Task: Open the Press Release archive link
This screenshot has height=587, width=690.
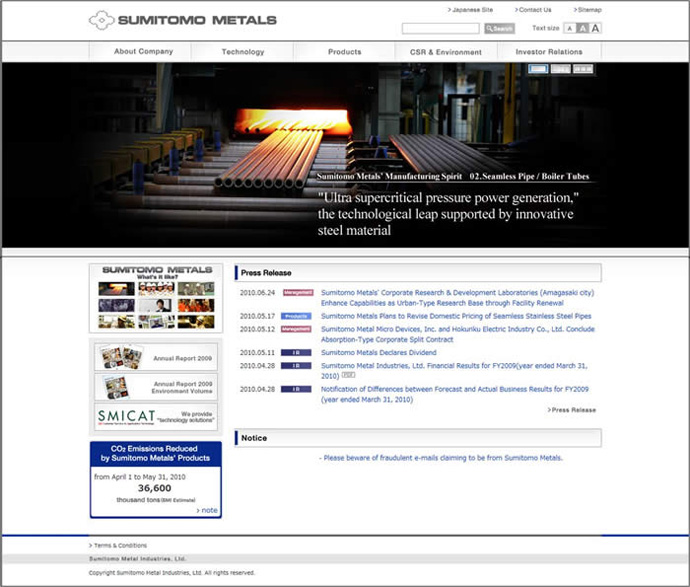Action: pos(572,410)
